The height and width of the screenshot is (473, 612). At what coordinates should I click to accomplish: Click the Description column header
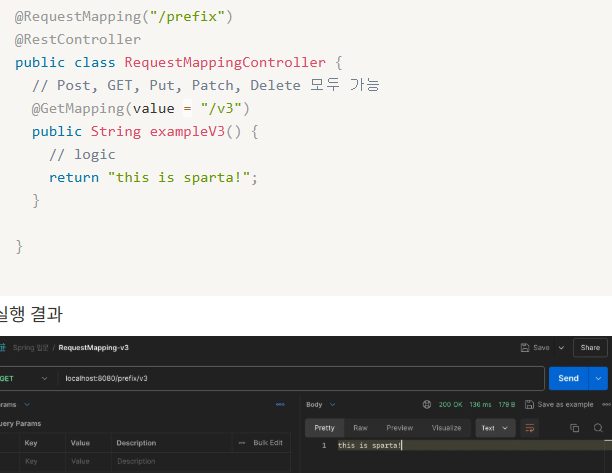[136, 443]
